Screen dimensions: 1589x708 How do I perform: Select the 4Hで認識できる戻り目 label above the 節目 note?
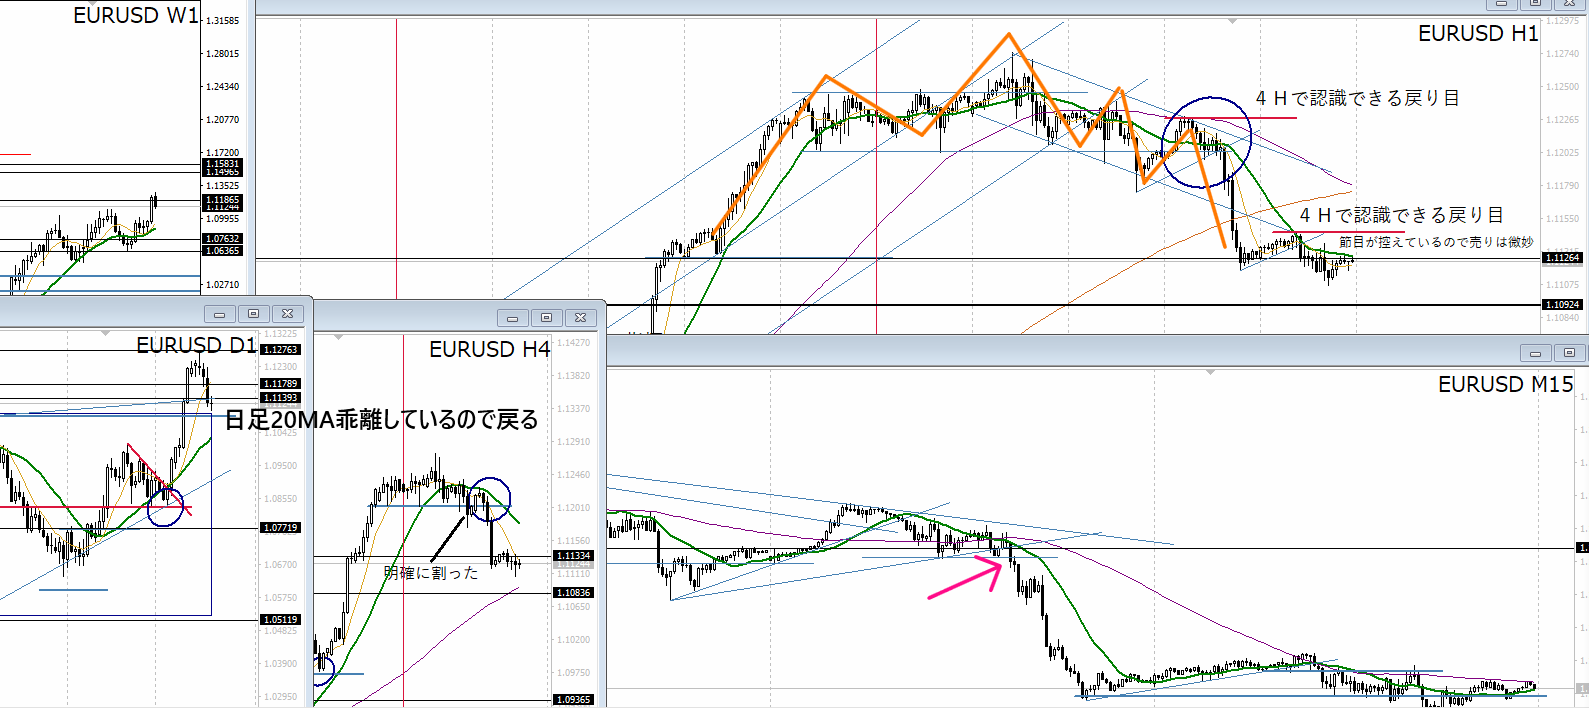pos(1401,215)
